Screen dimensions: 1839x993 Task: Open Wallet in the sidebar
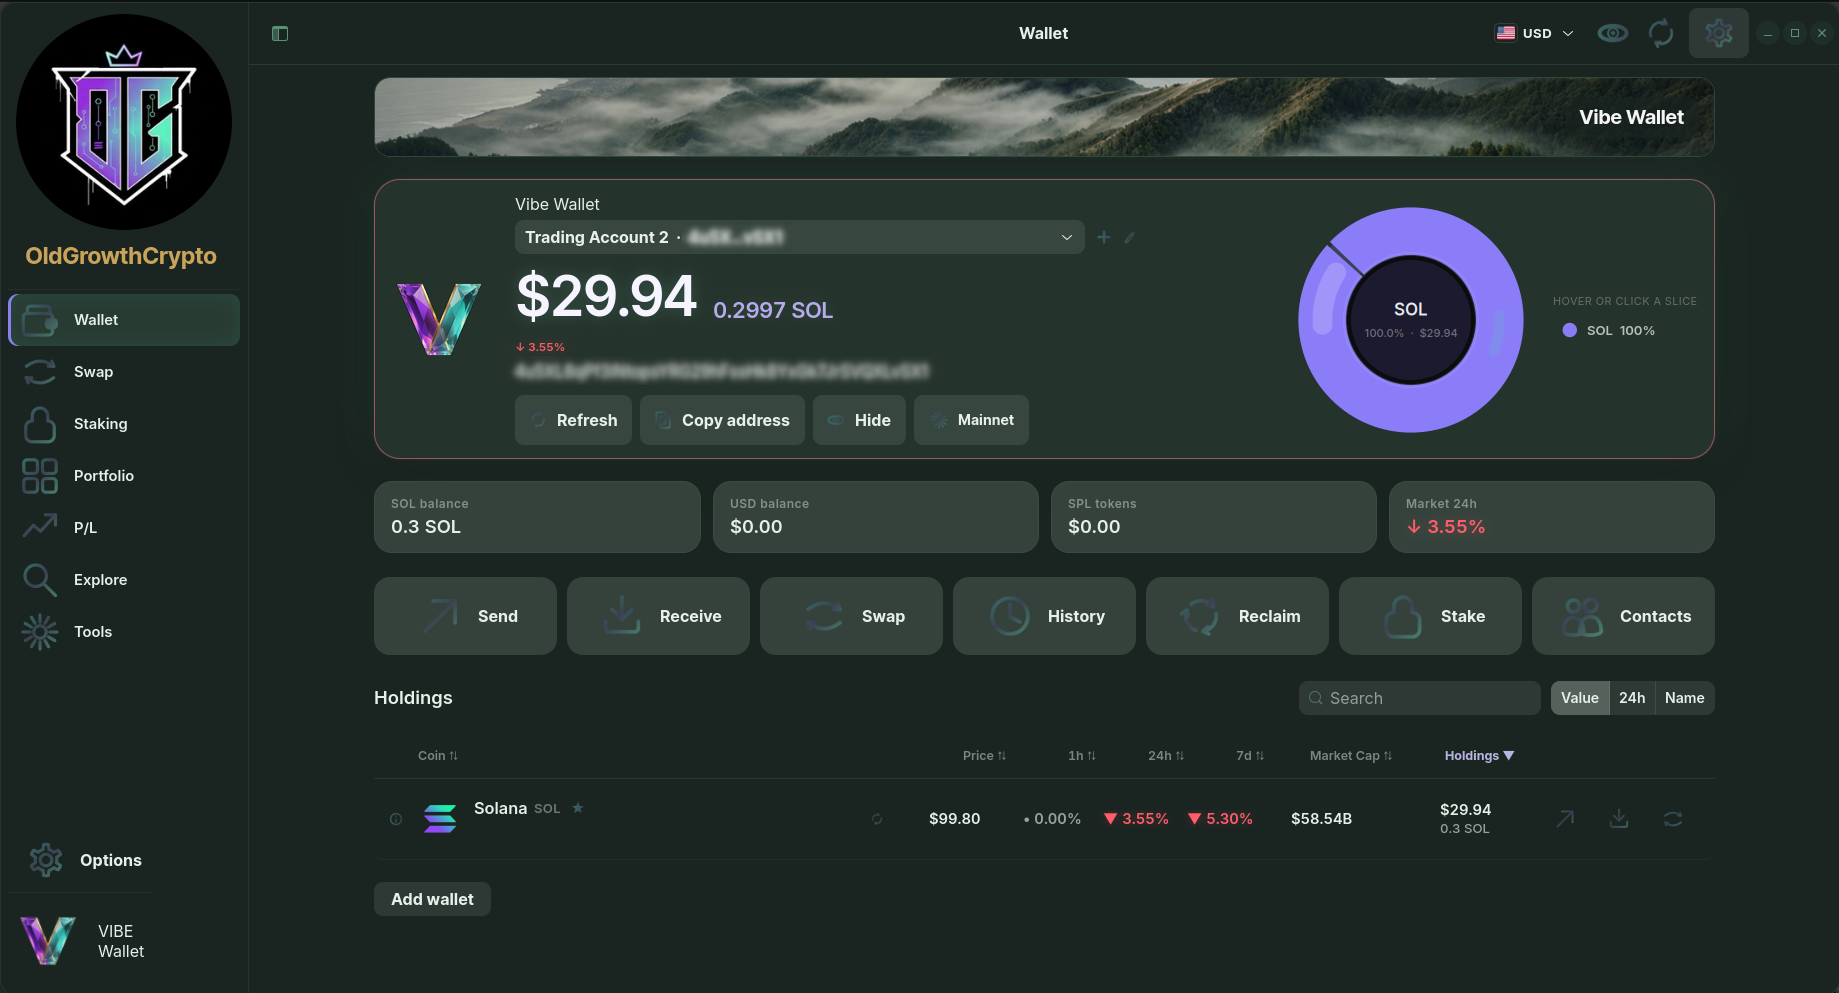coord(124,320)
